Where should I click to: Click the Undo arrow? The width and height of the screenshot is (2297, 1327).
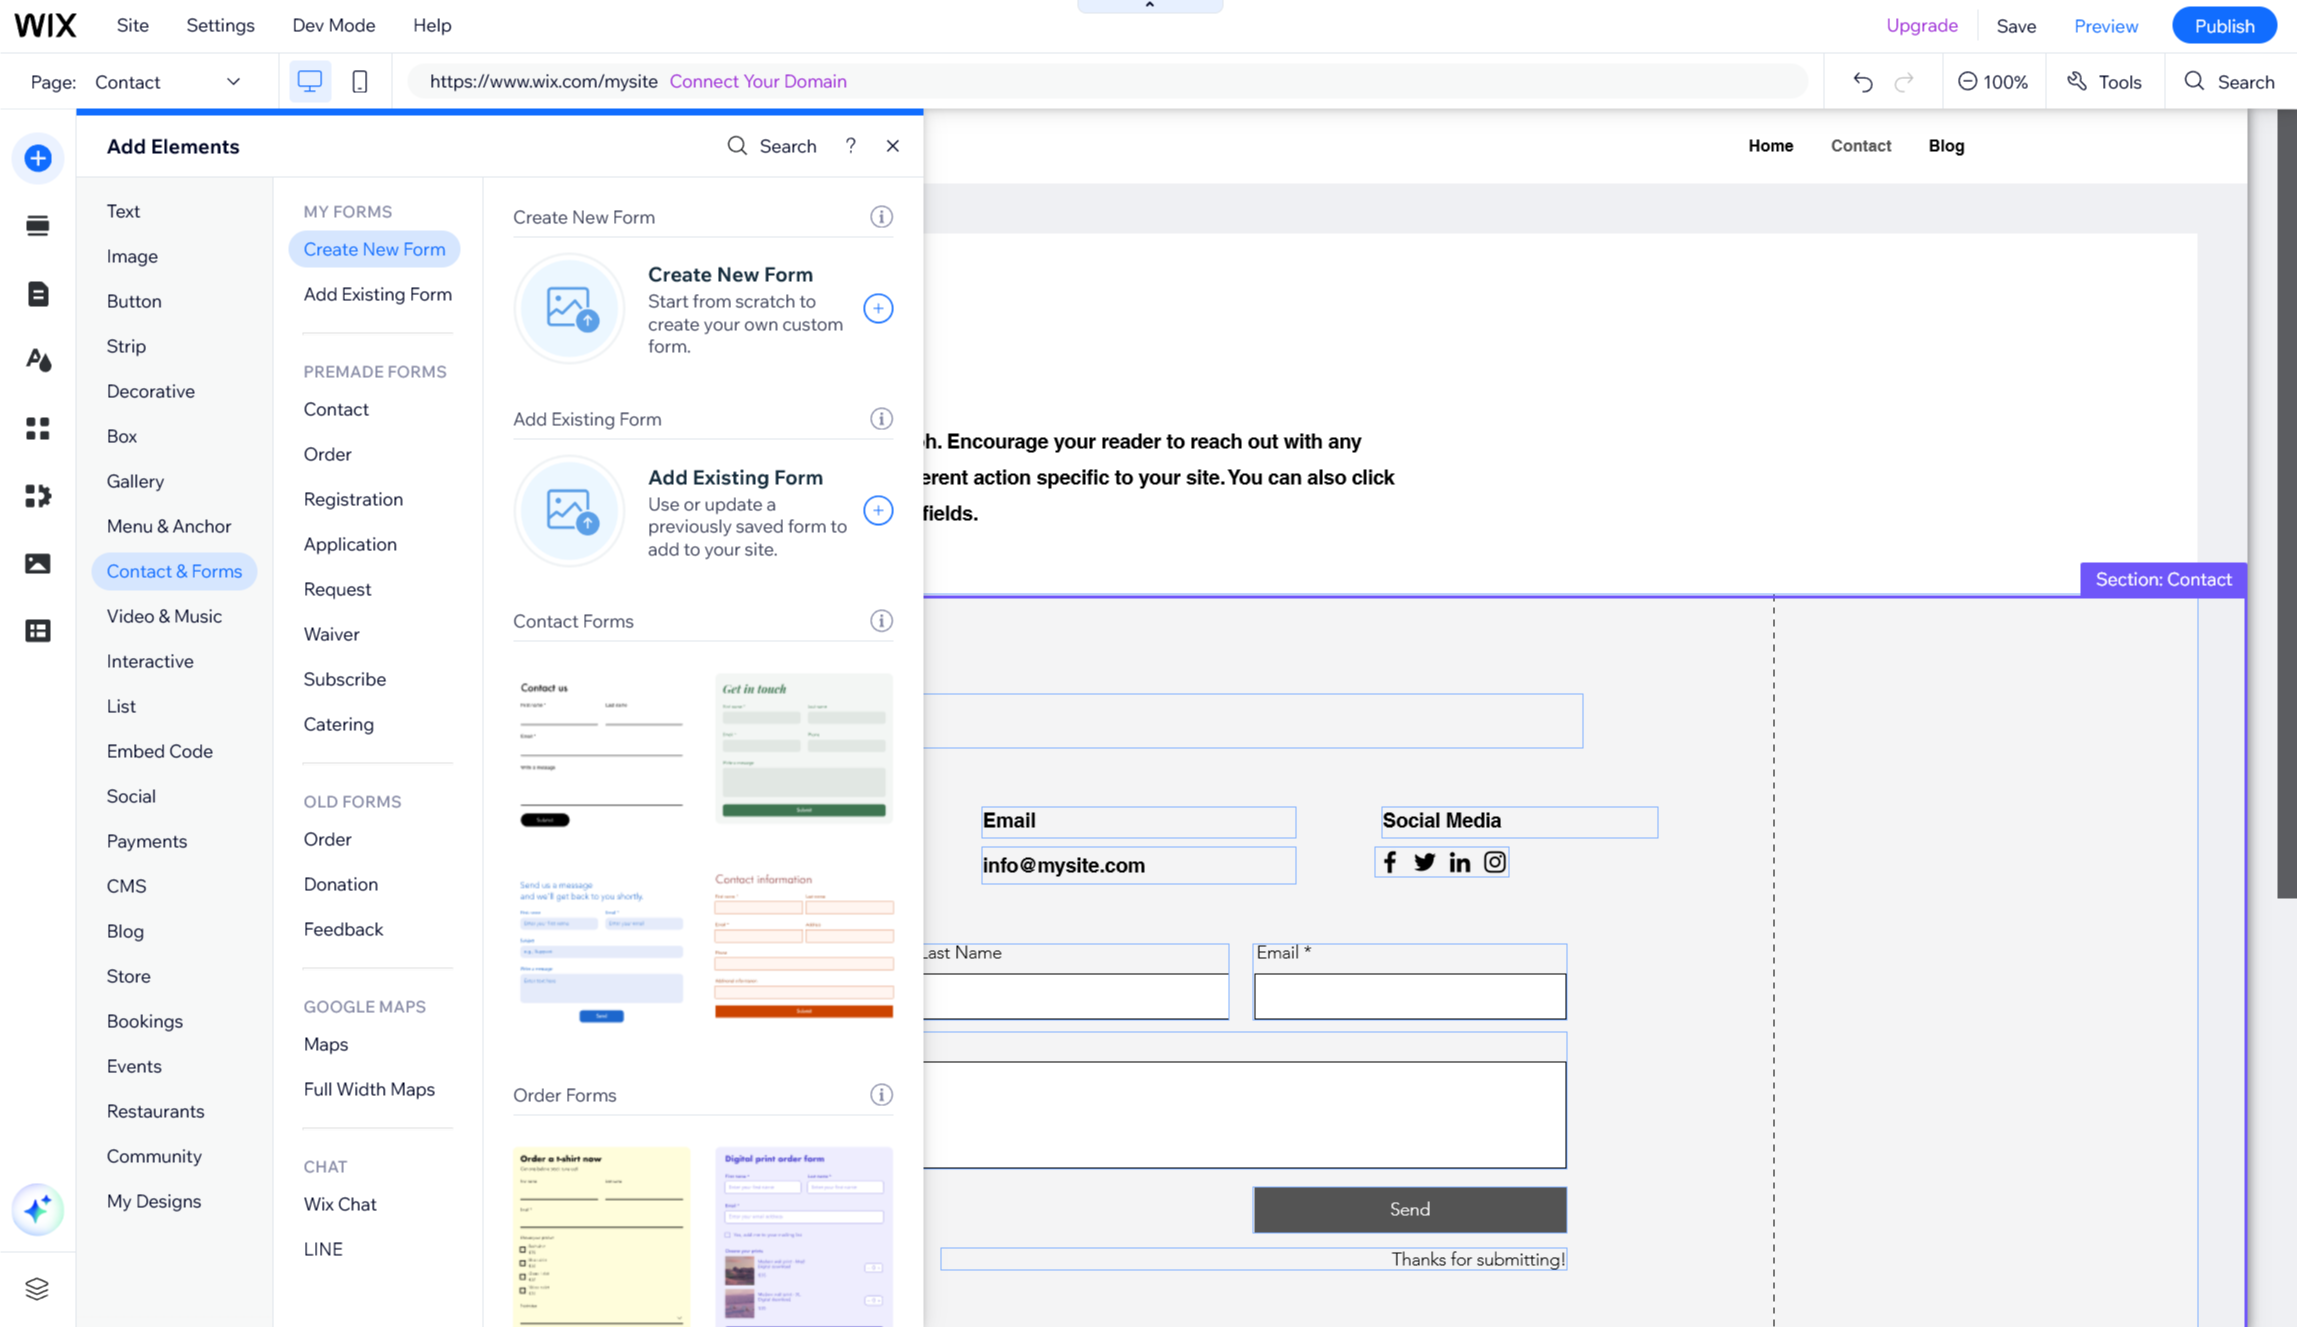[x=1862, y=82]
